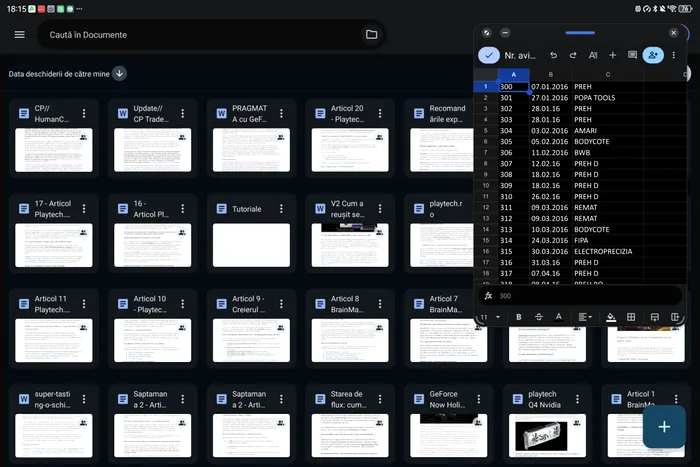Create a new document with the plus button

664,427
